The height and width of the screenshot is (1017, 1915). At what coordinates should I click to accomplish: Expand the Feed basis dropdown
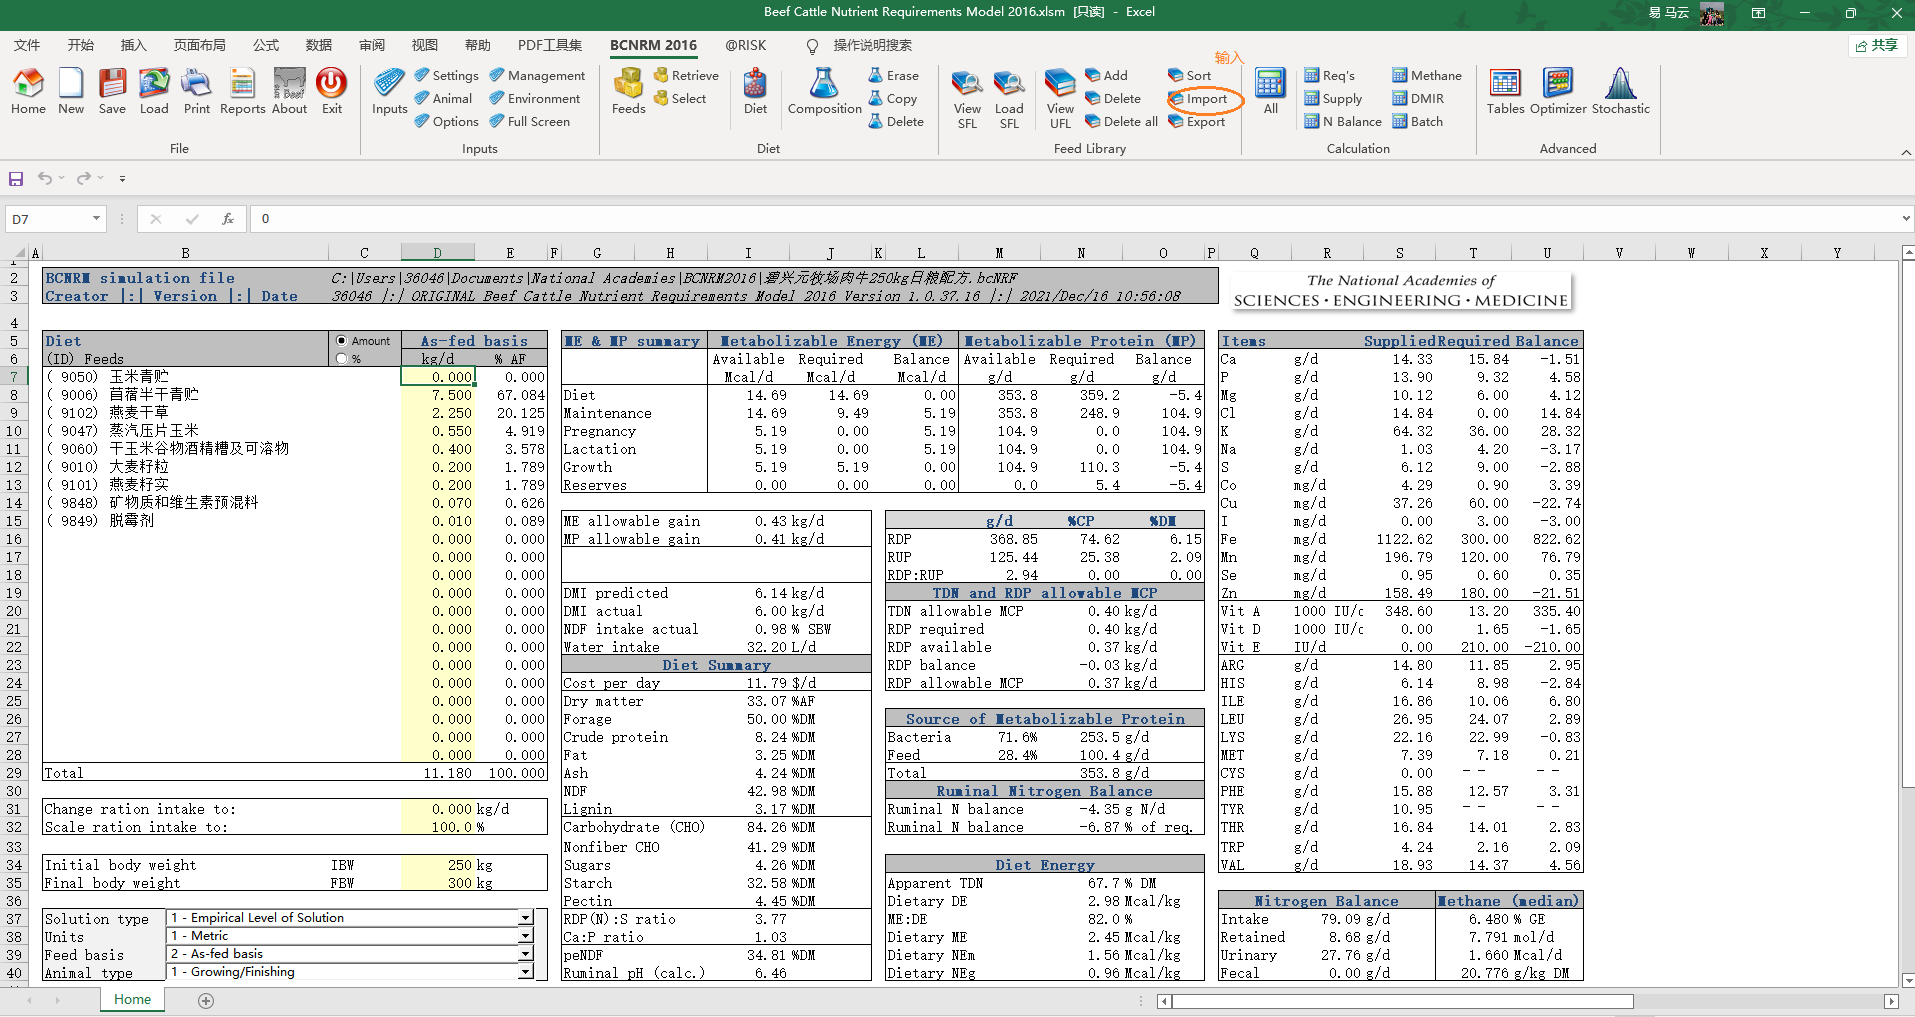[525, 954]
